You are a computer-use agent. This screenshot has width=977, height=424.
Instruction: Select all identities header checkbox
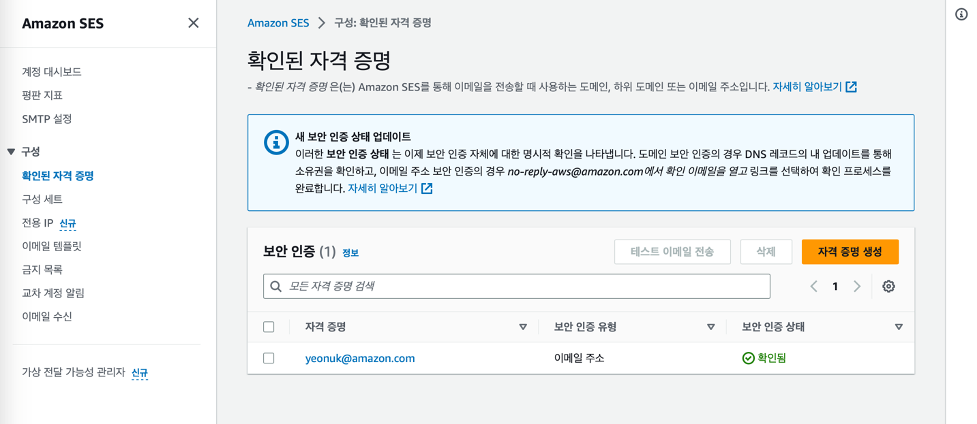[x=269, y=327]
